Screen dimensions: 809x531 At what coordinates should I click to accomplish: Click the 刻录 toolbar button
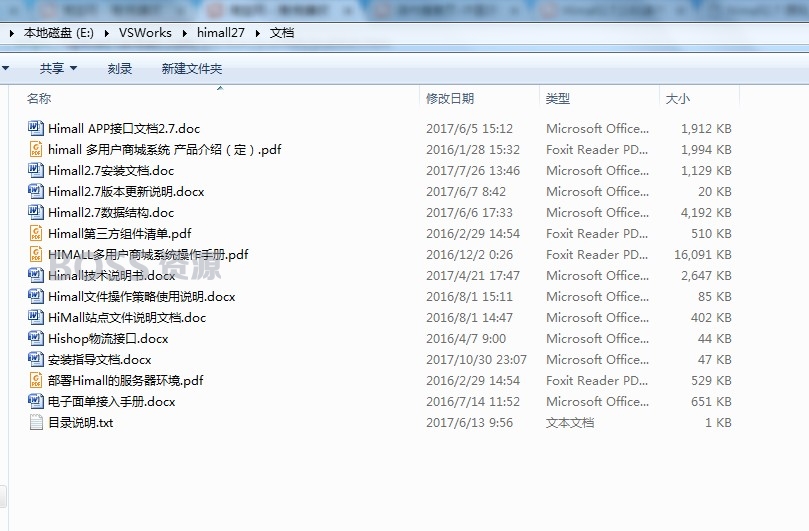coord(120,68)
